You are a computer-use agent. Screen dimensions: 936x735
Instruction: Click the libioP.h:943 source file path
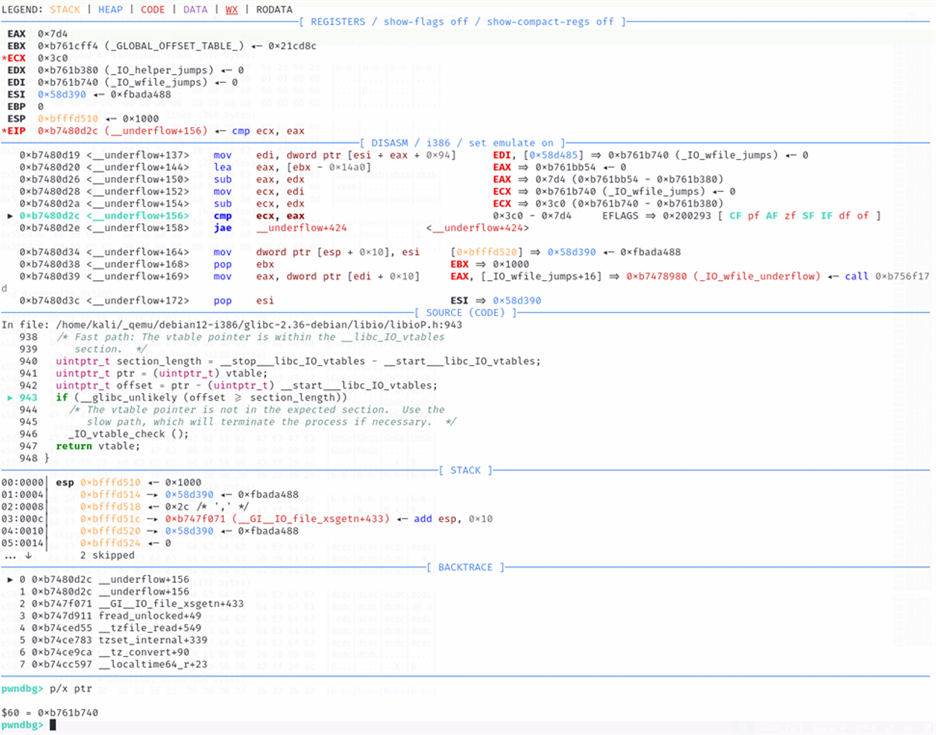point(258,325)
